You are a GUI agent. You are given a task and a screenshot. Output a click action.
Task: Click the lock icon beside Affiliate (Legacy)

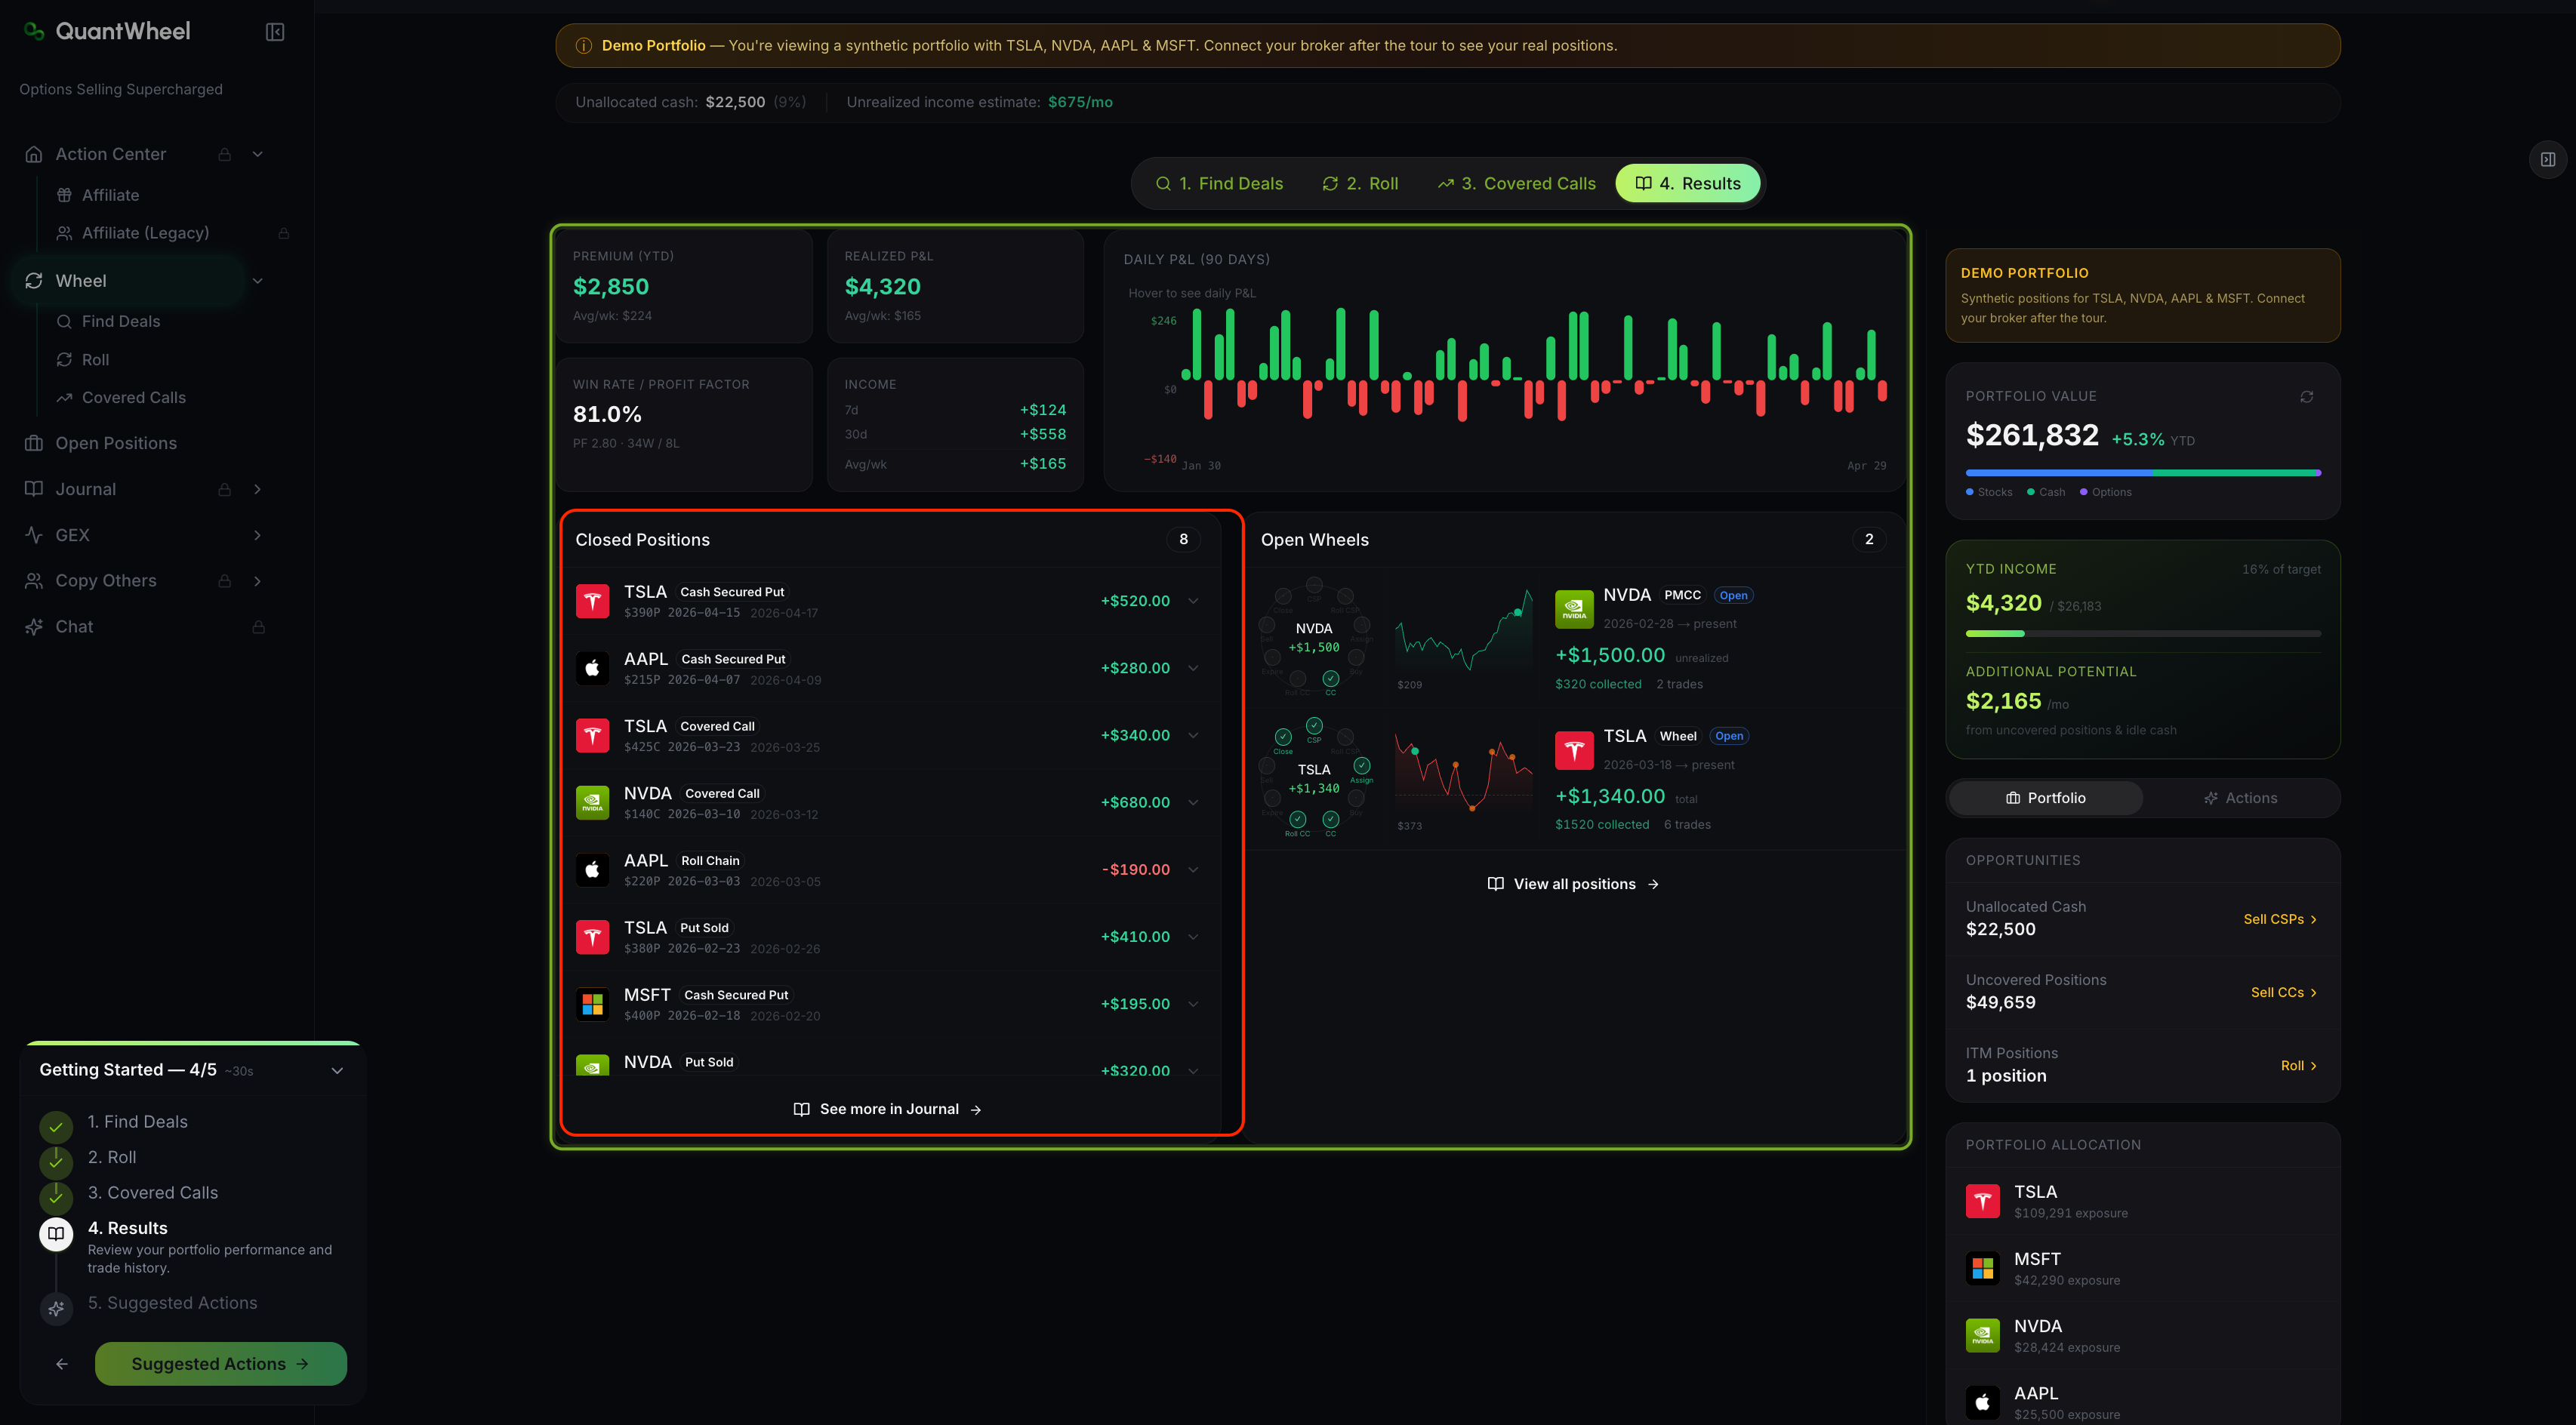(284, 233)
